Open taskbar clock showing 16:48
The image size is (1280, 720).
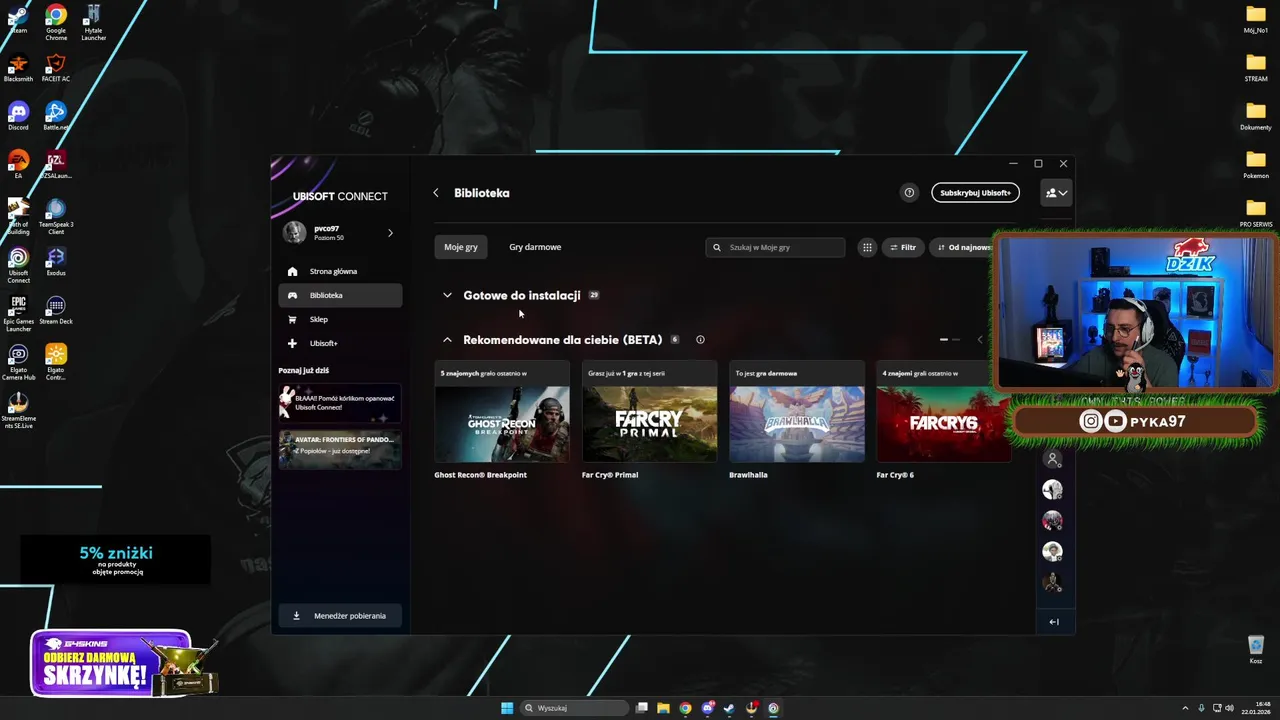tap(1256, 708)
